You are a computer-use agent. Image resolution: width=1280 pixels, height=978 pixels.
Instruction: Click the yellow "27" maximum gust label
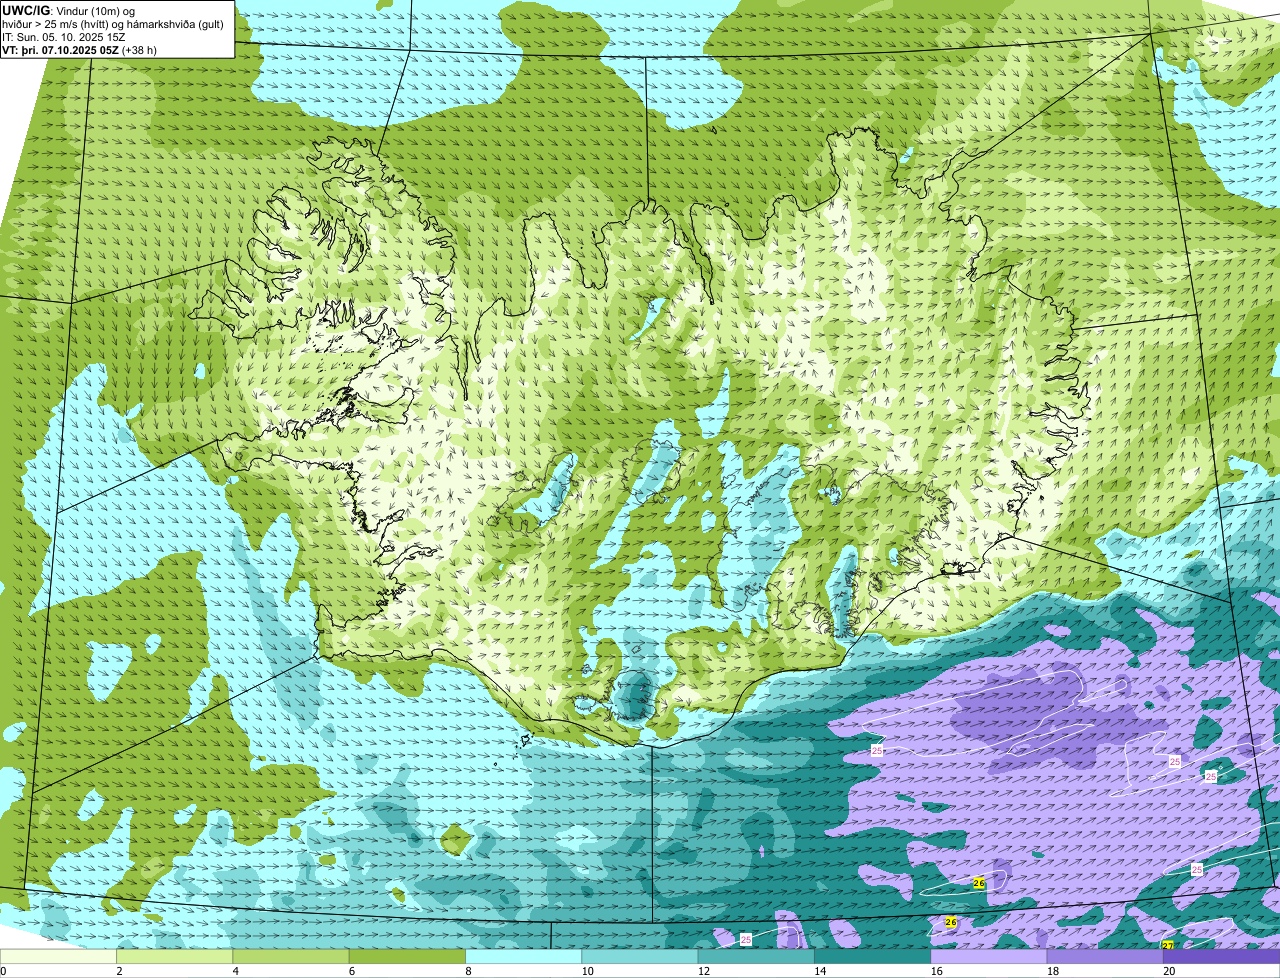pyautogui.click(x=1168, y=945)
